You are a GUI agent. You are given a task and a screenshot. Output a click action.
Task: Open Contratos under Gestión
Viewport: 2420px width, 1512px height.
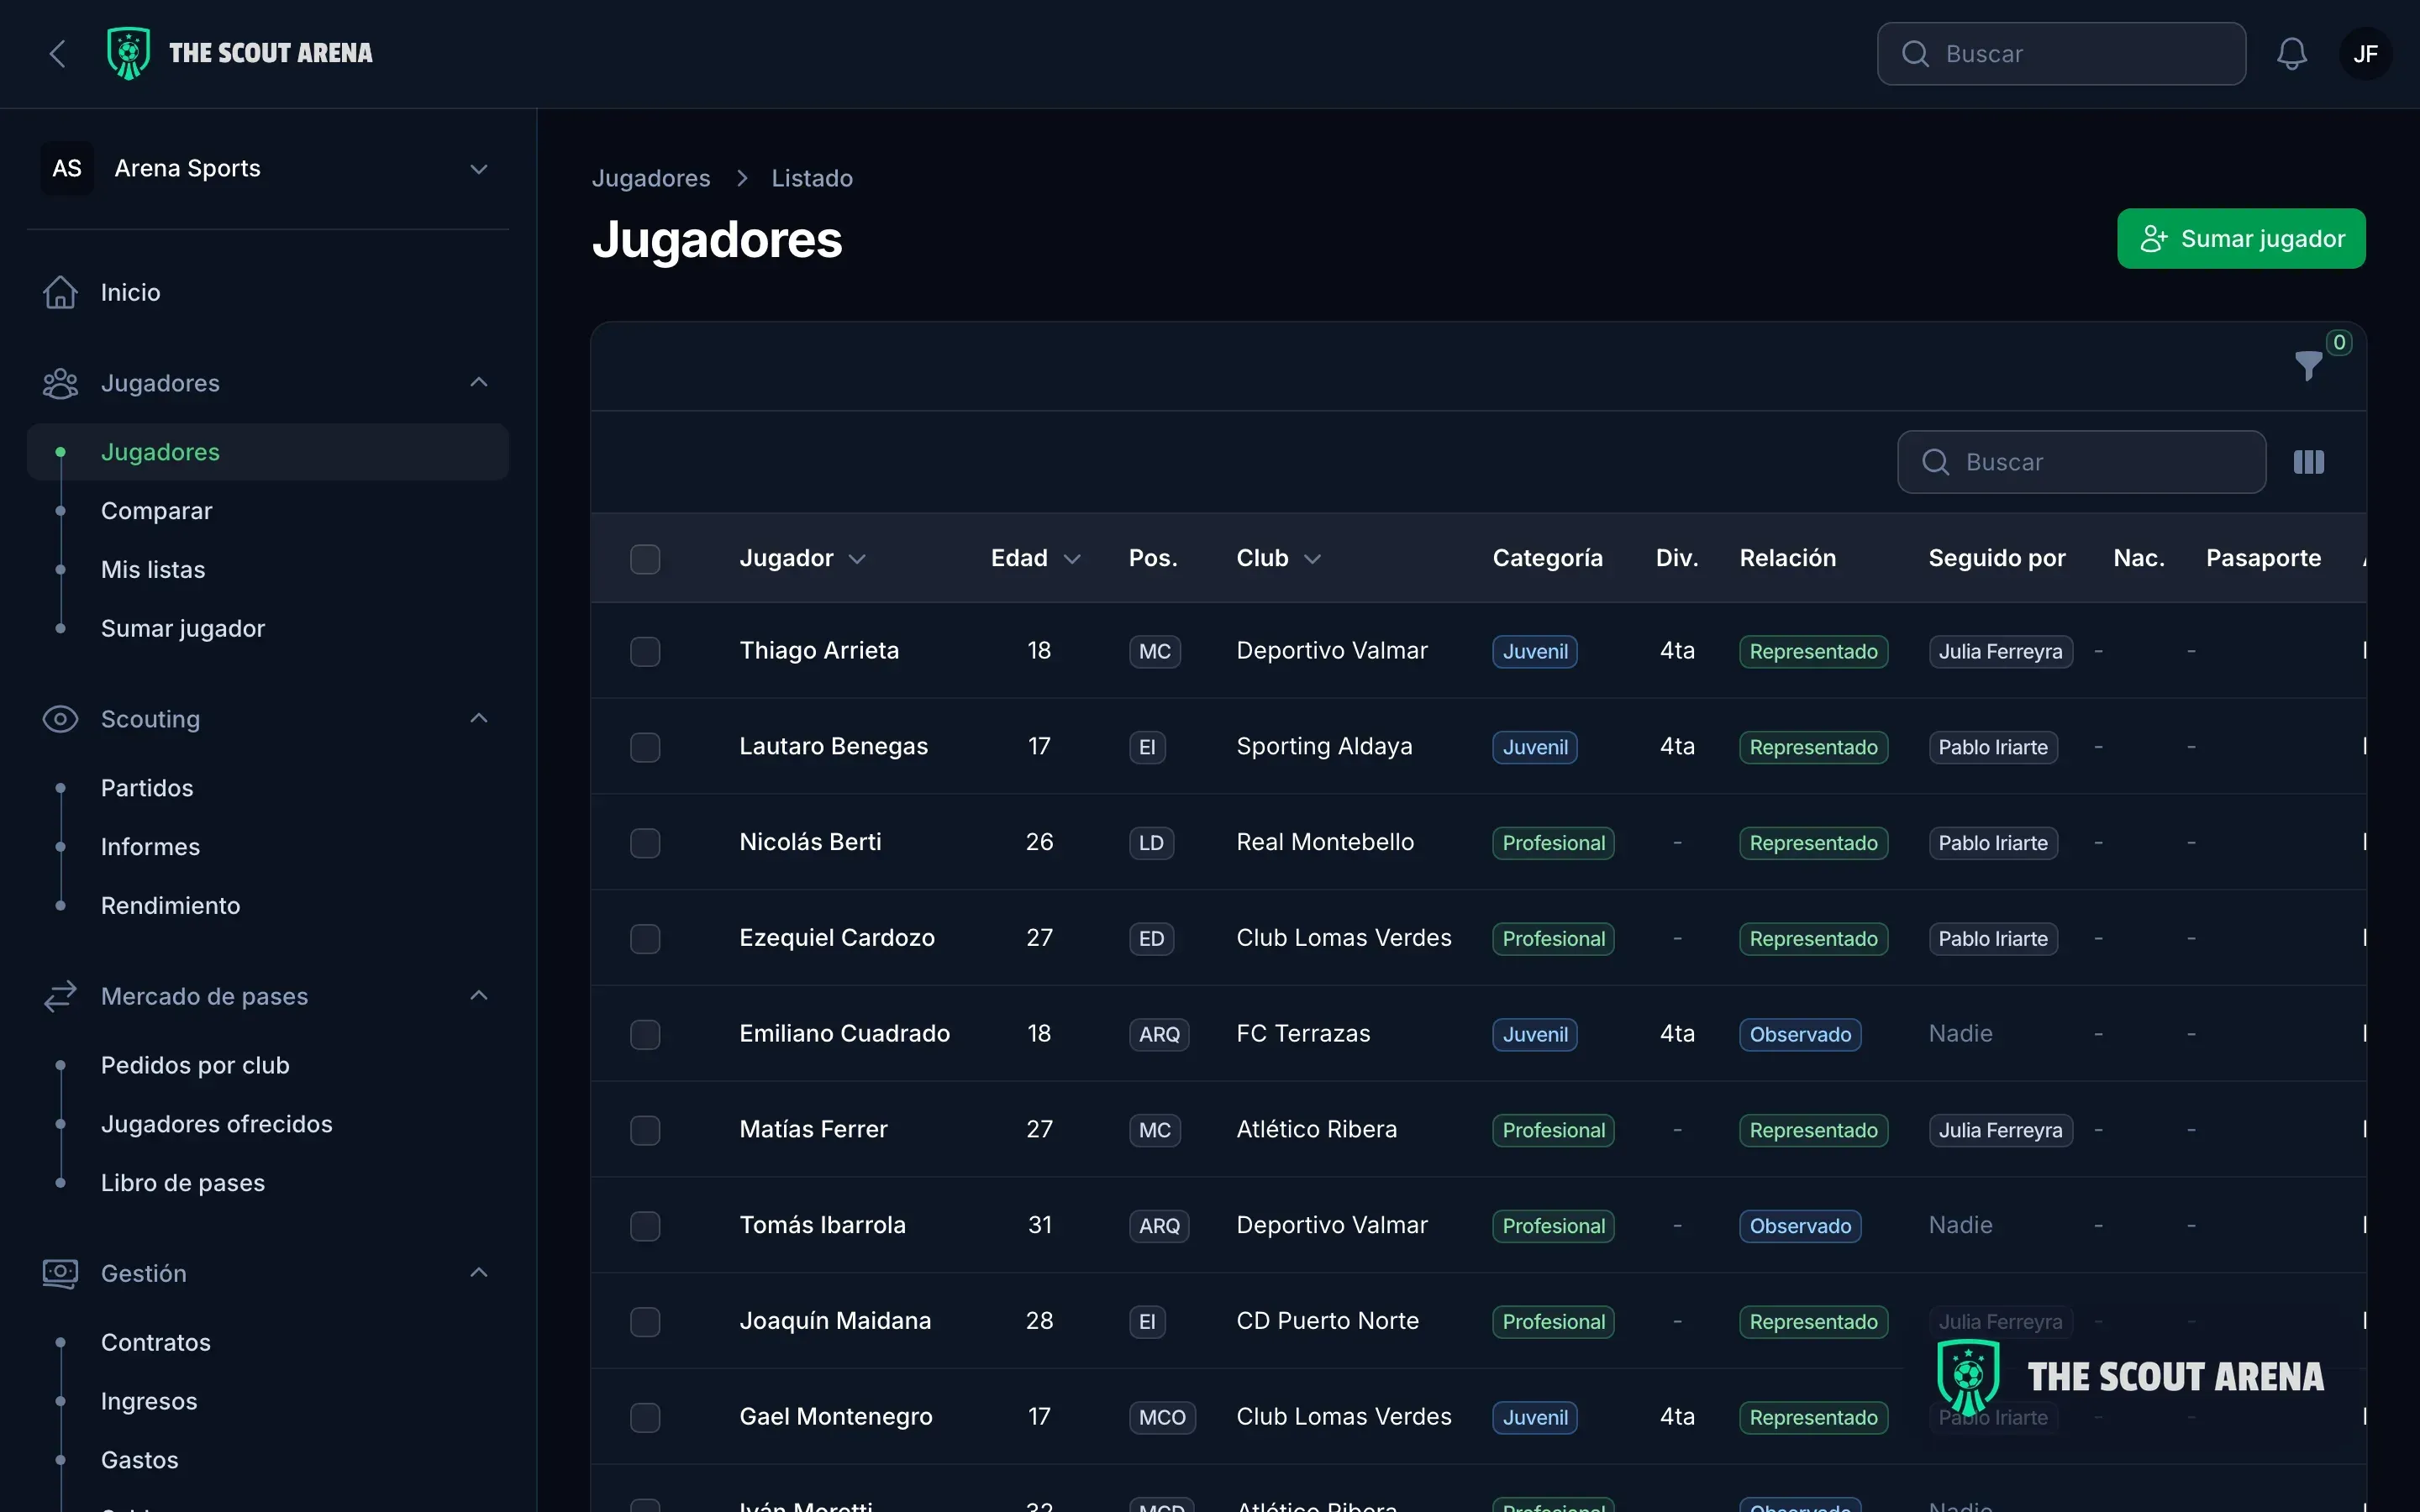(156, 1342)
